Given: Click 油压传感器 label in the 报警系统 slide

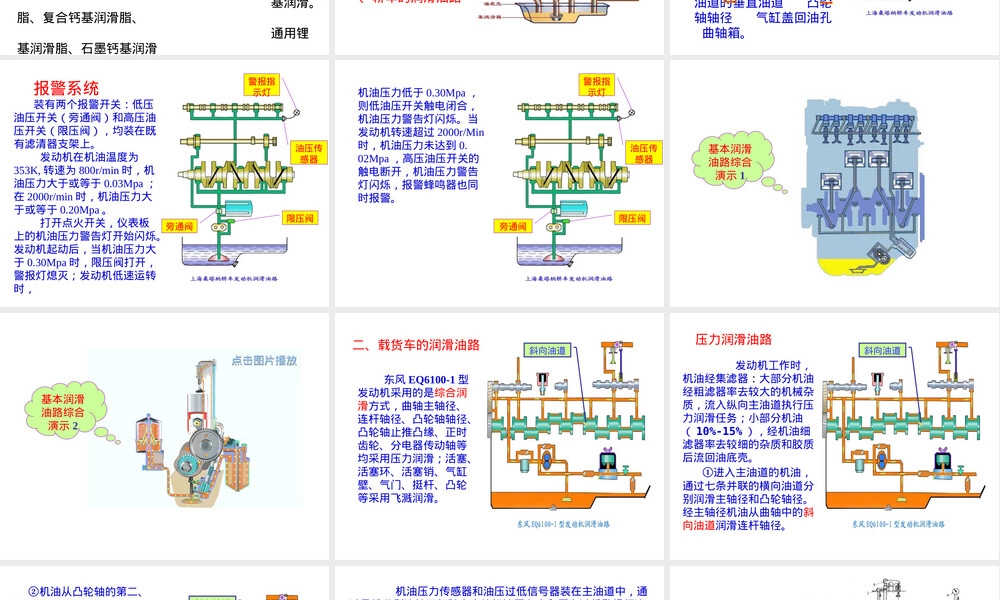Looking at the screenshot, I should 309,153.
